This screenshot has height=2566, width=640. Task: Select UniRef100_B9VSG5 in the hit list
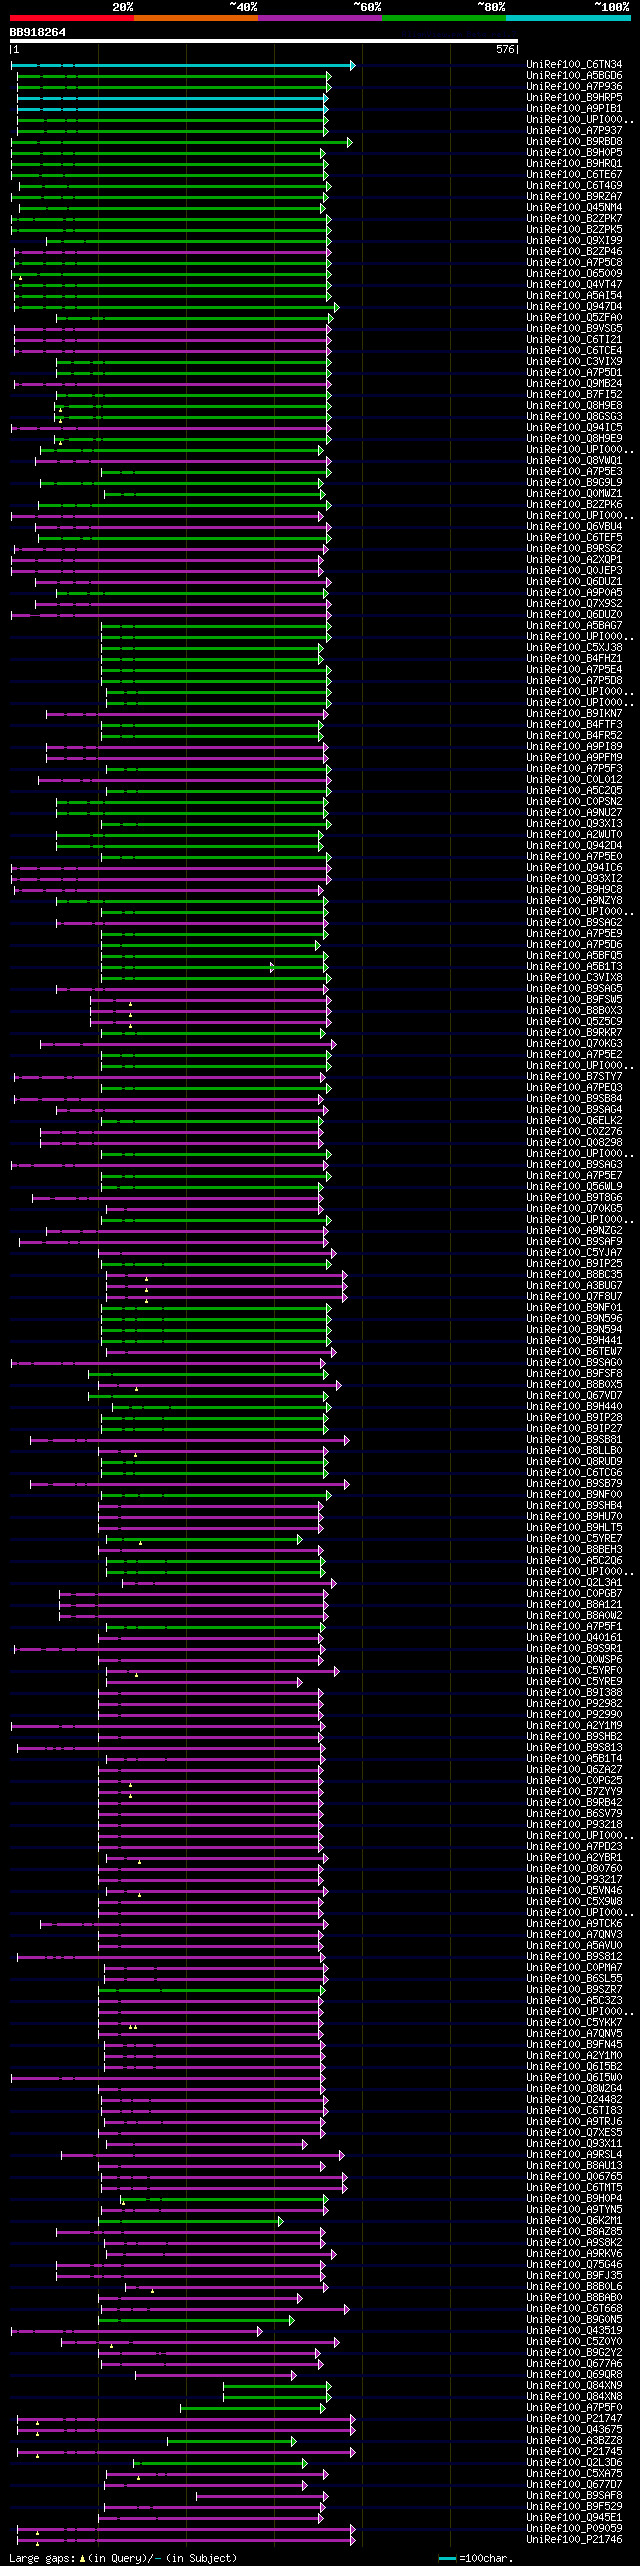tap(574, 329)
